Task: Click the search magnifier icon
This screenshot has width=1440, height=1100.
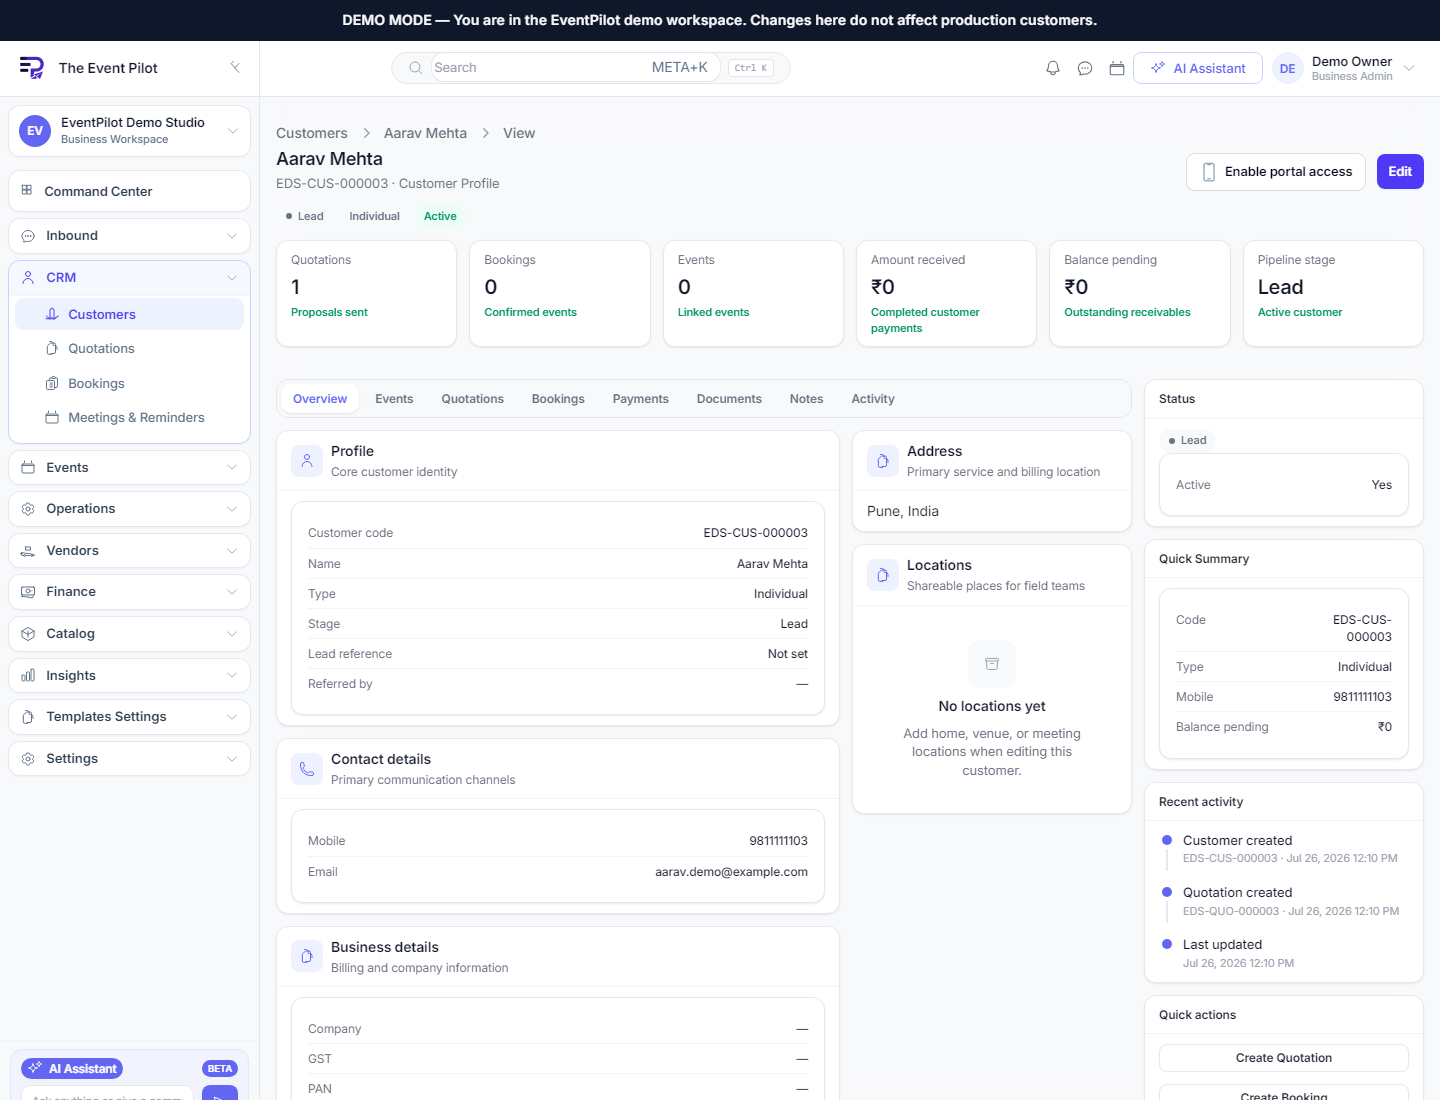Action: (415, 68)
